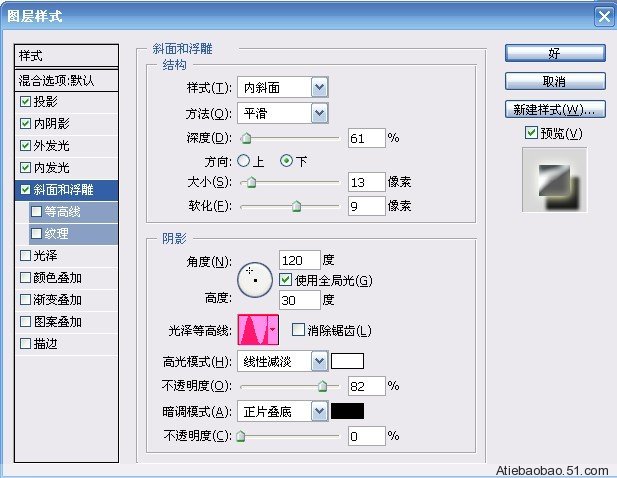Expand the gloss contour picker arrow

click(272, 330)
